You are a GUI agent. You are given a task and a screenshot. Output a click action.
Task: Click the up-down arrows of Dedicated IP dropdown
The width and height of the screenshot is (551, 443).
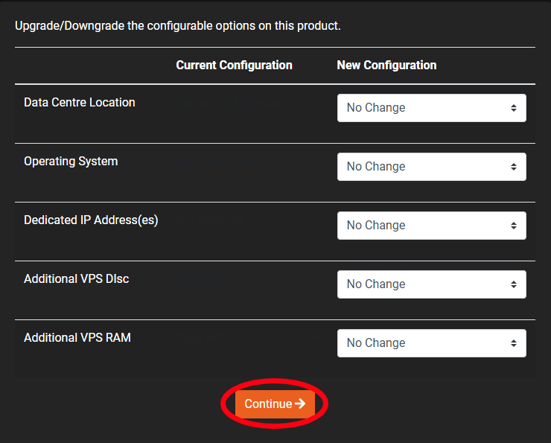pos(513,226)
